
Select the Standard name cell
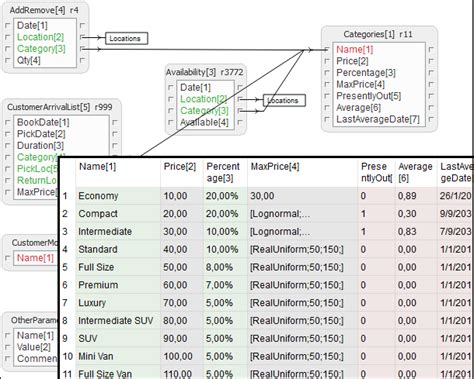(118, 249)
